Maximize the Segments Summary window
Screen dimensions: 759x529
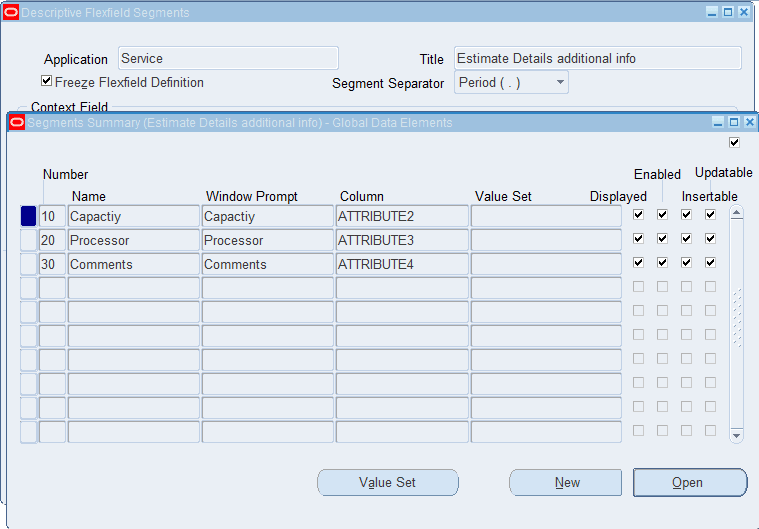(x=733, y=122)
